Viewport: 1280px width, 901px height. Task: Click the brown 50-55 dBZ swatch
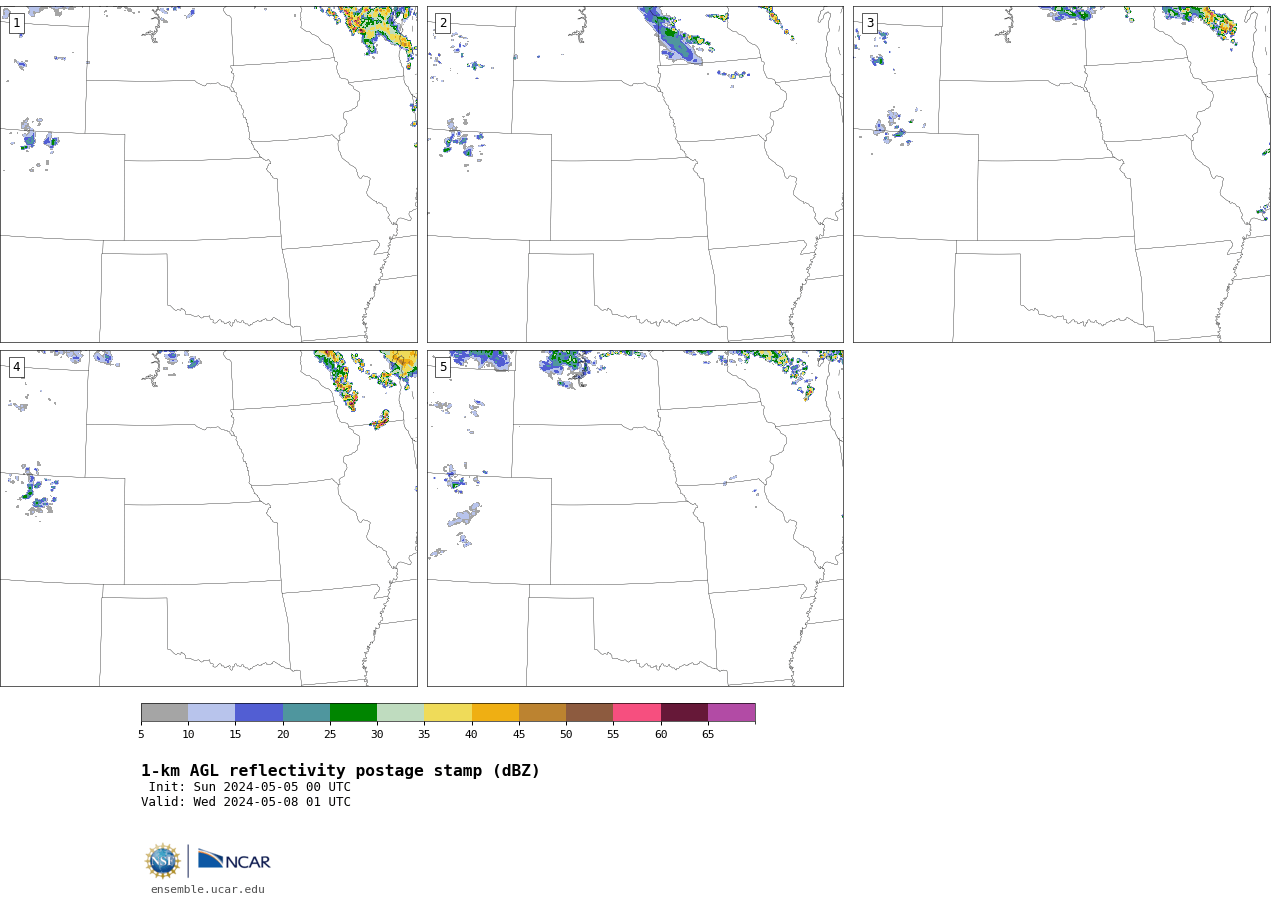[x=590, y=713]
